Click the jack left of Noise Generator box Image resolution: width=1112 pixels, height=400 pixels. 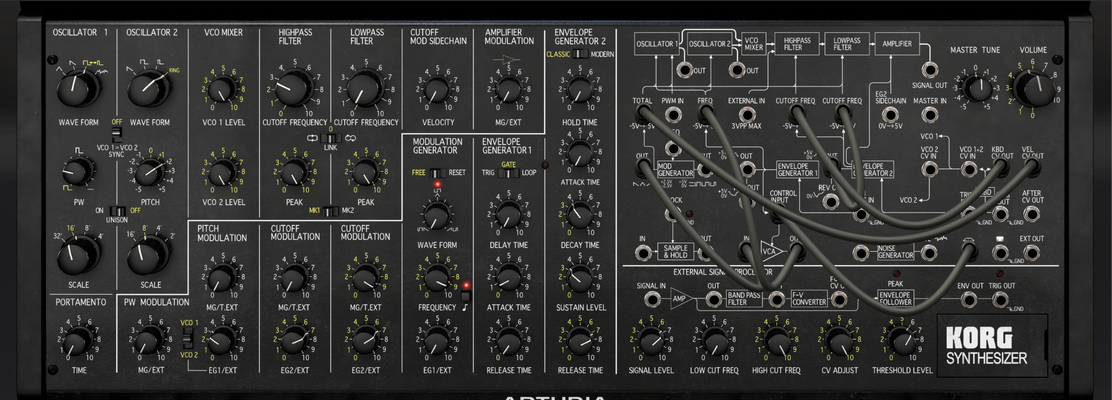861,252
